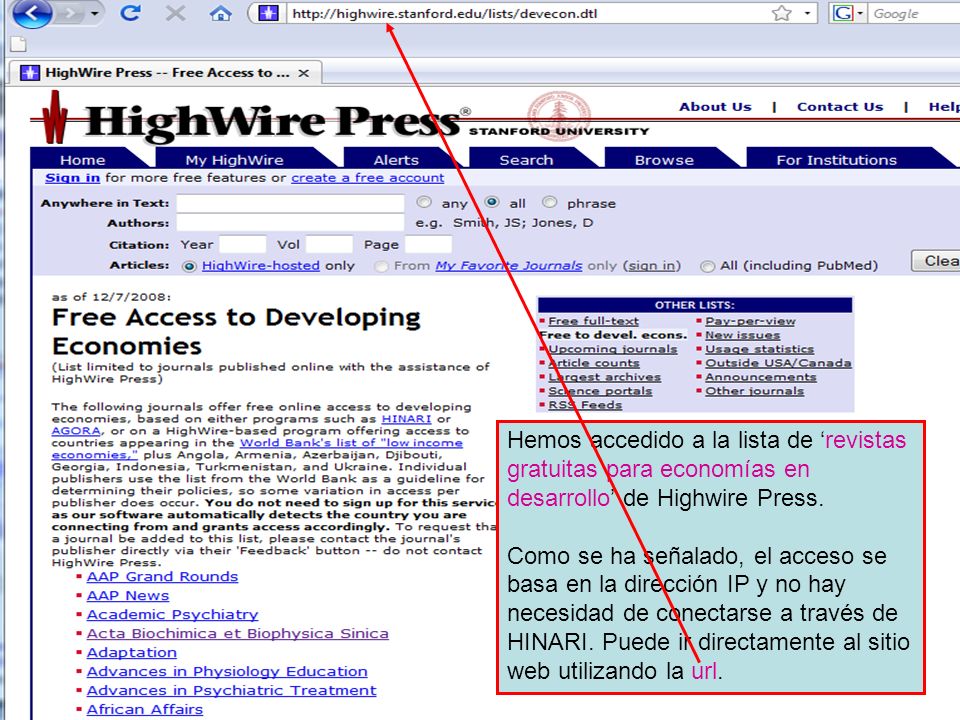Open the Pay-per-view list link
The width and height of the screenshot is (960, 720).
(x=750, y=321)
